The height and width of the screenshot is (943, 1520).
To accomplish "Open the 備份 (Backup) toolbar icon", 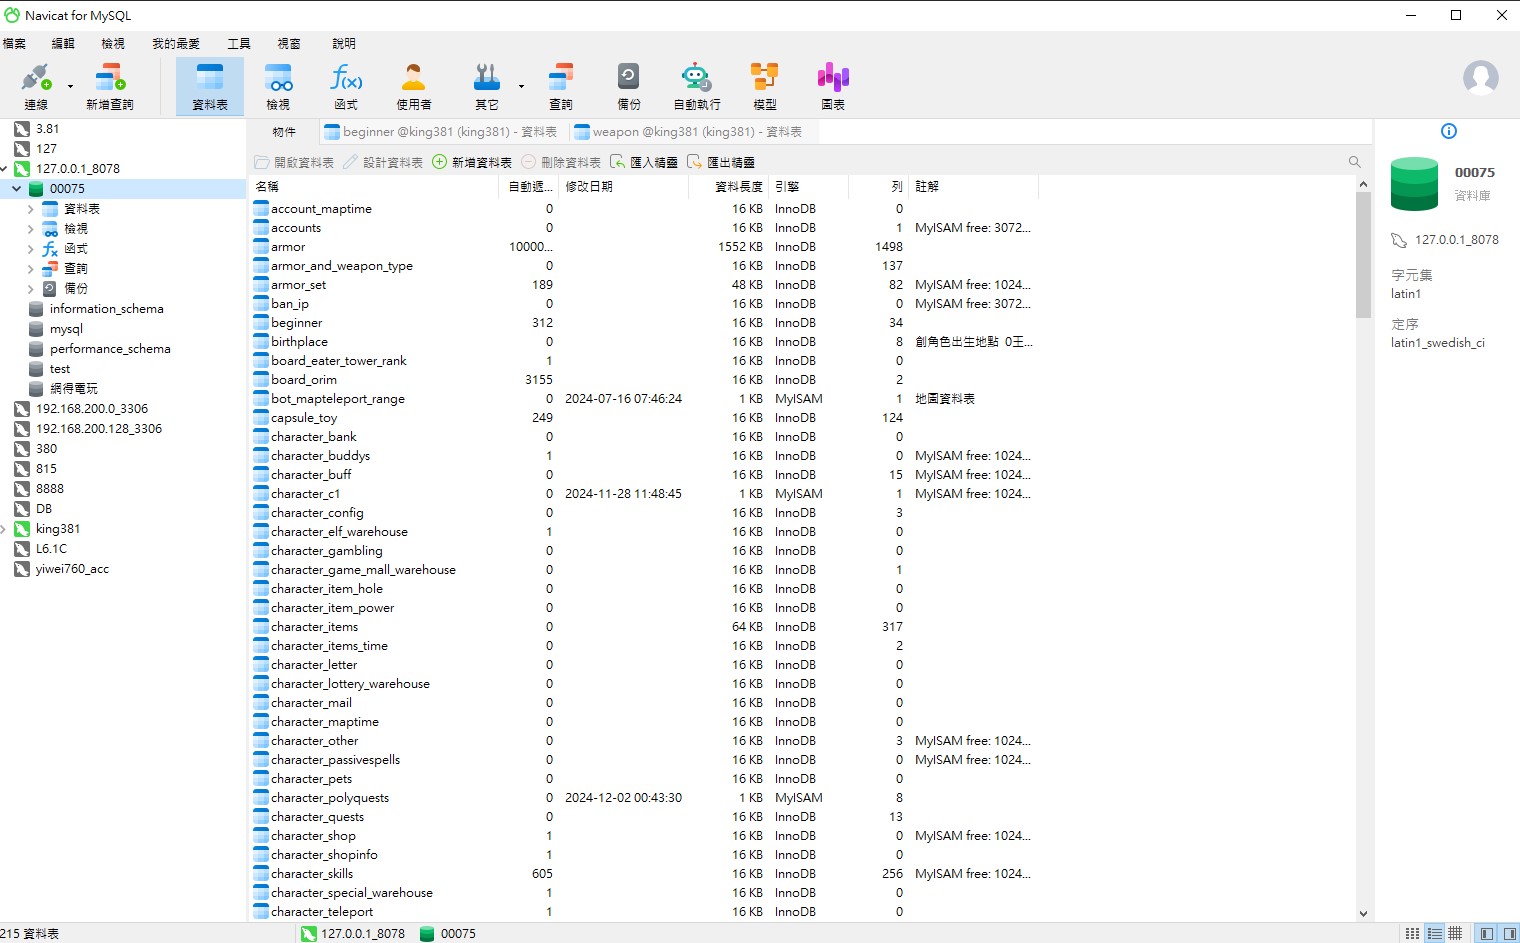I will pyautogui.click(x=629, y=86).
